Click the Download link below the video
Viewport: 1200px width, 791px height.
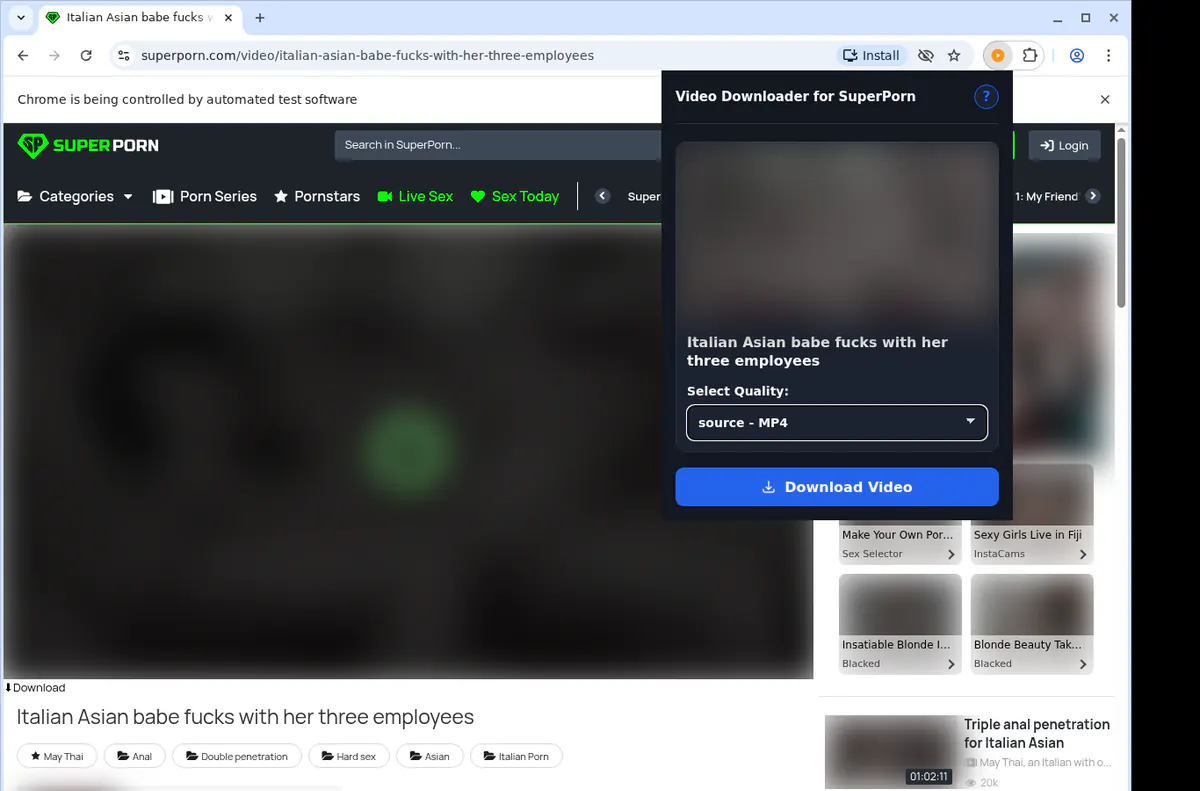click(x=35, y=688)
